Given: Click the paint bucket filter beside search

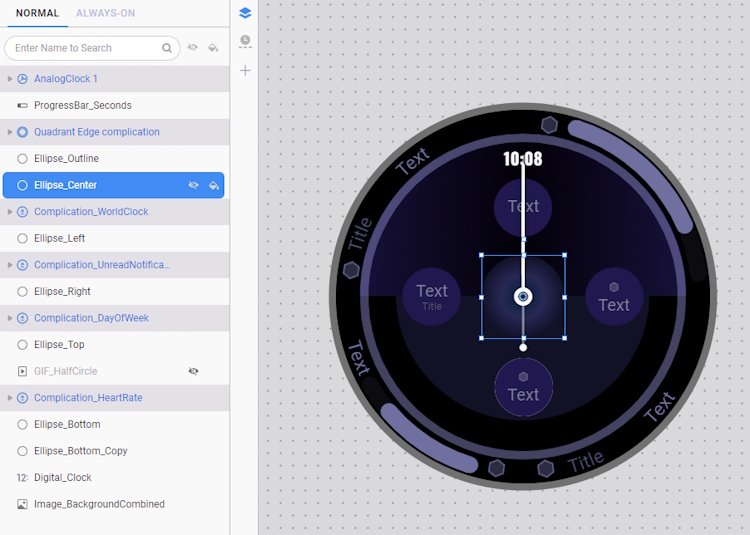Looking at the screenshot, I should (214, 48).
